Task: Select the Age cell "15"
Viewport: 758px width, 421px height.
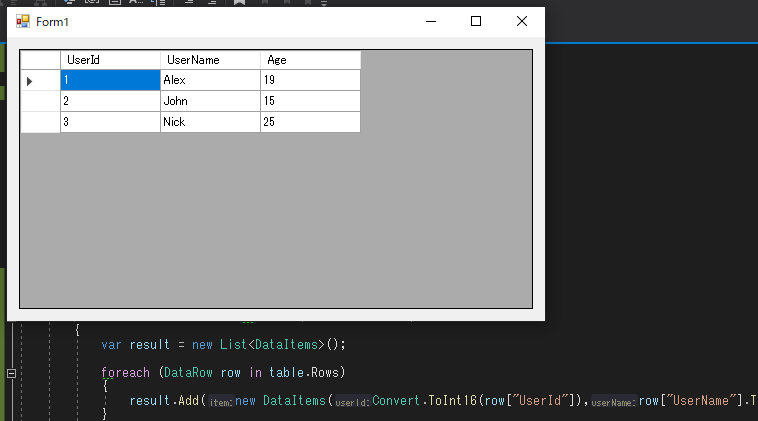Action: [310, 101]
